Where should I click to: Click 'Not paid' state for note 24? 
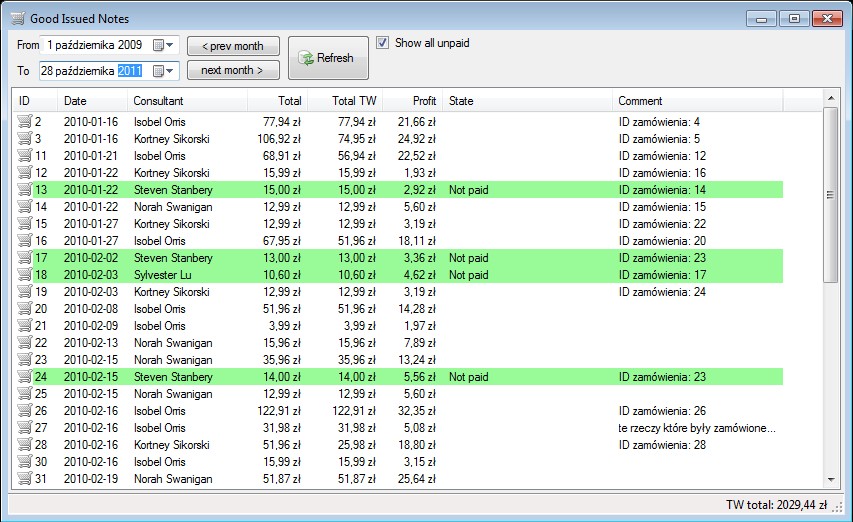[x=468, y=377]
